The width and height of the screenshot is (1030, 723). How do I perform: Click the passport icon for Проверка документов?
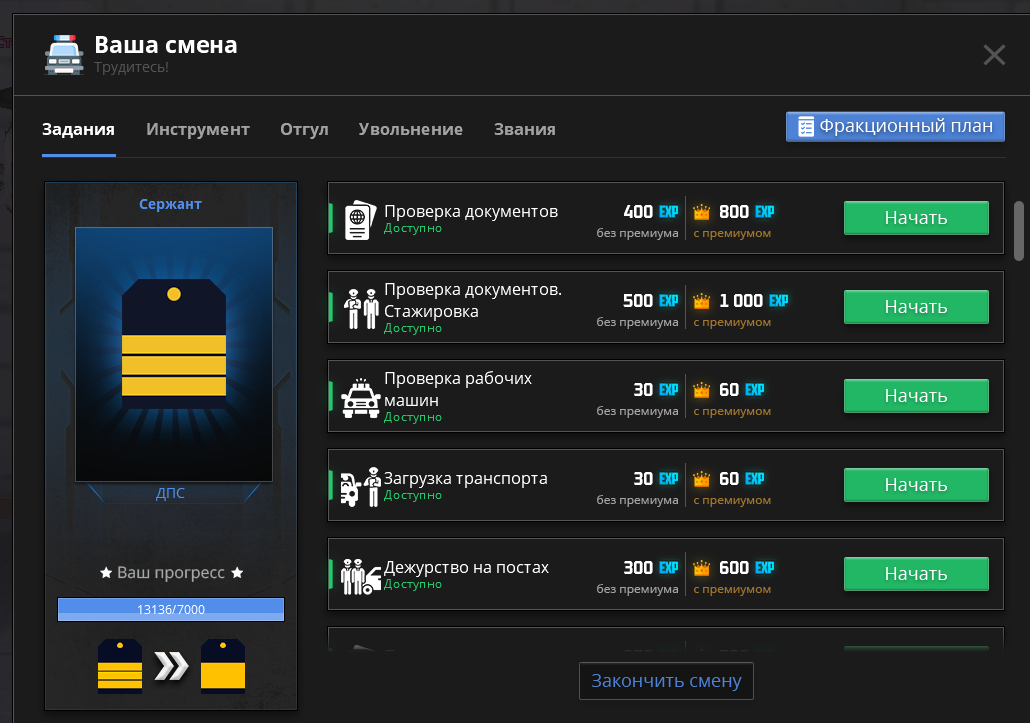click(358, 219)
